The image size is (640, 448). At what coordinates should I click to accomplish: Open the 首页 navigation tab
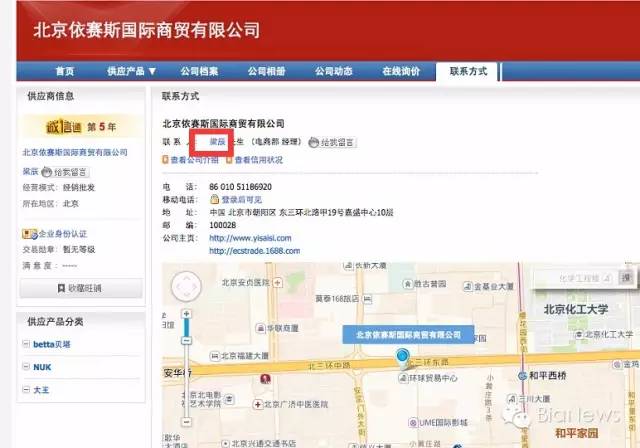[x=64, y=71]
